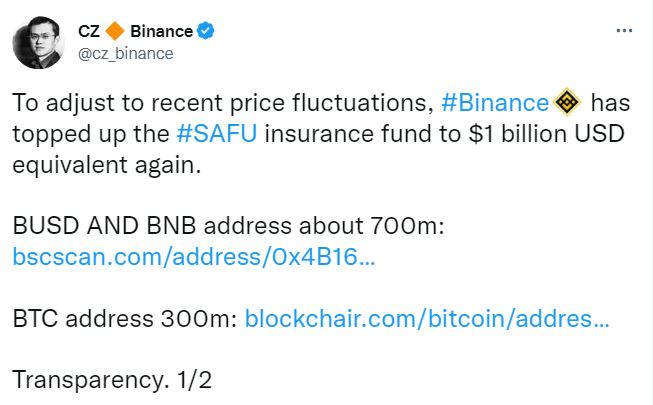Follow the bscscan.com address link
Viewport: 653px width, 405px height.
click(195, 256)
